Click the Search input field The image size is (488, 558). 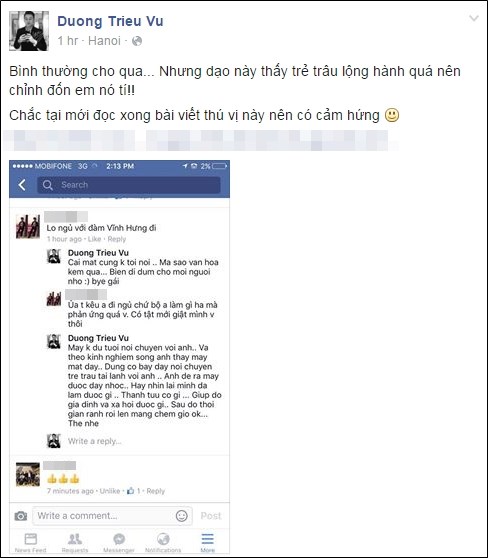coord(129,185)
